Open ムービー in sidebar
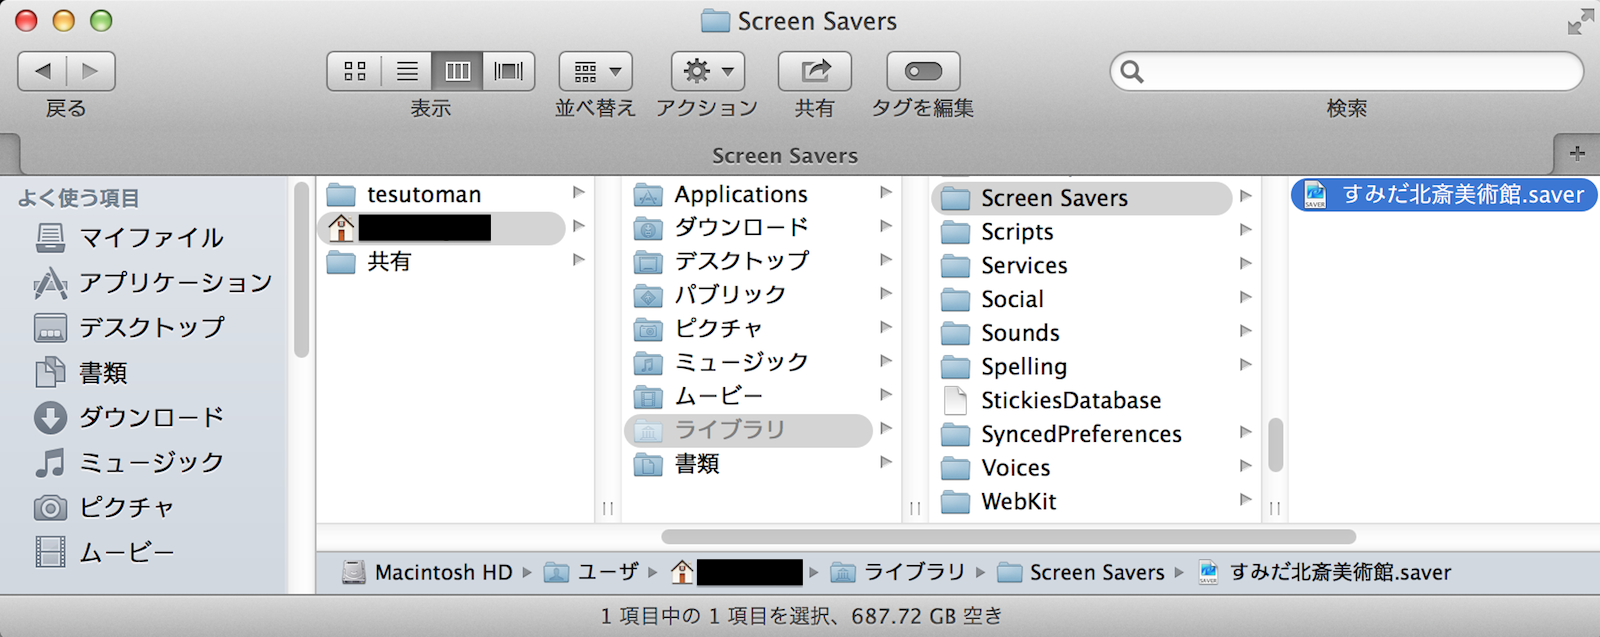This screenshot has height=637, width=1600. [x=104, y=552]
